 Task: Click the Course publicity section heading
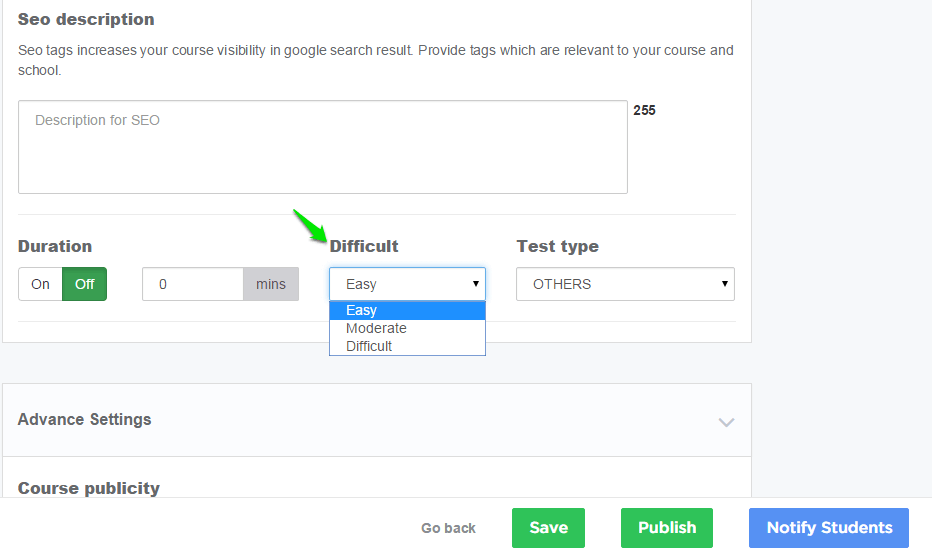pyautogui.click(x=89, y=488)
